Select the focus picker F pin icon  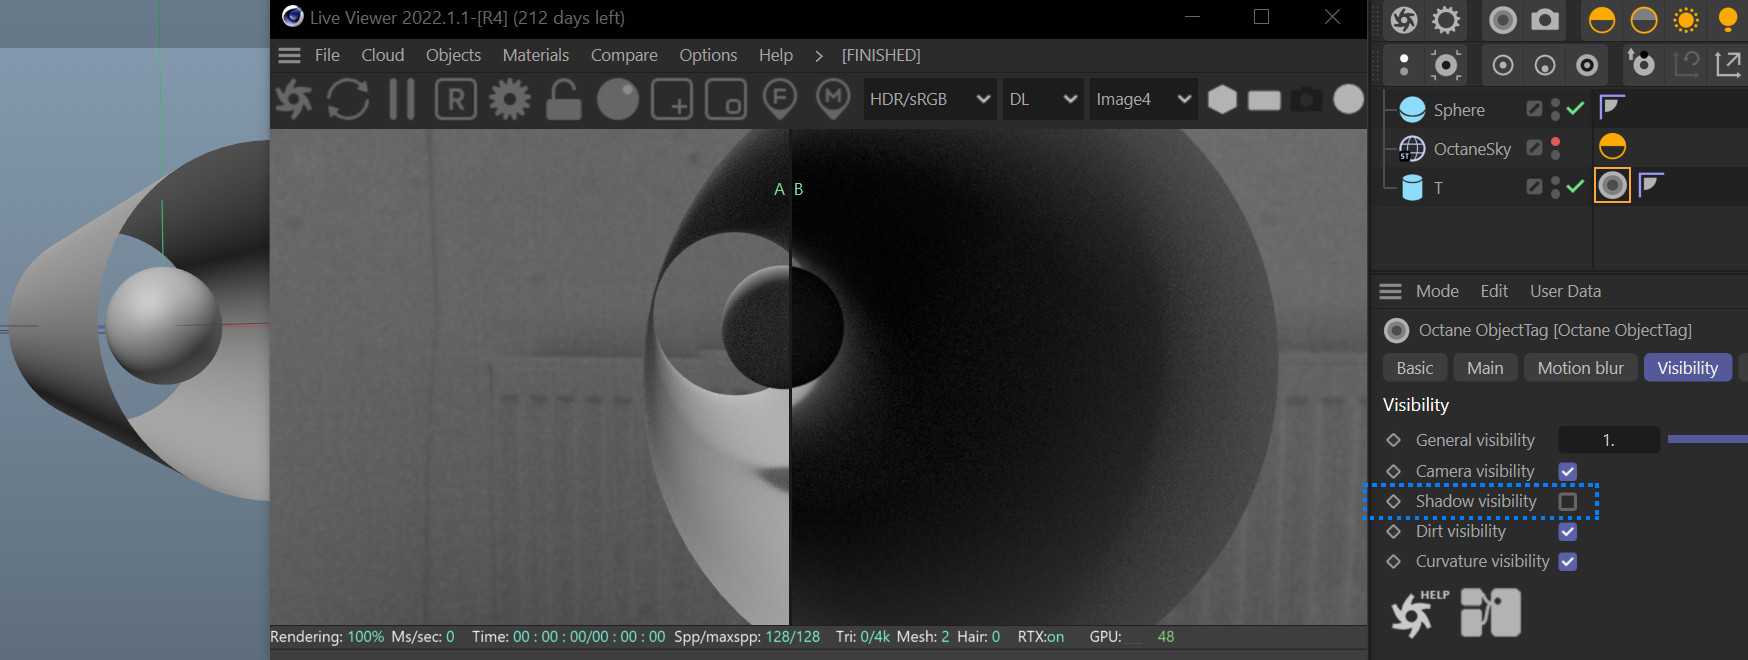pos(780,99)
